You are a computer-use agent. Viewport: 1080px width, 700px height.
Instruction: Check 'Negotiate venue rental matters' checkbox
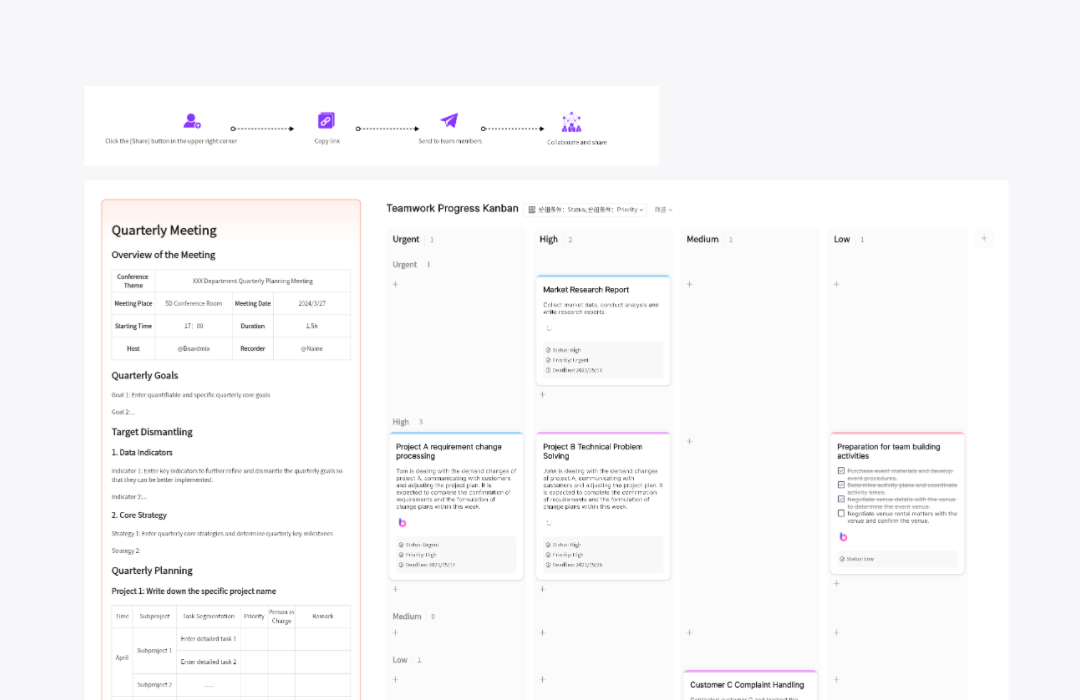point(841,513)
